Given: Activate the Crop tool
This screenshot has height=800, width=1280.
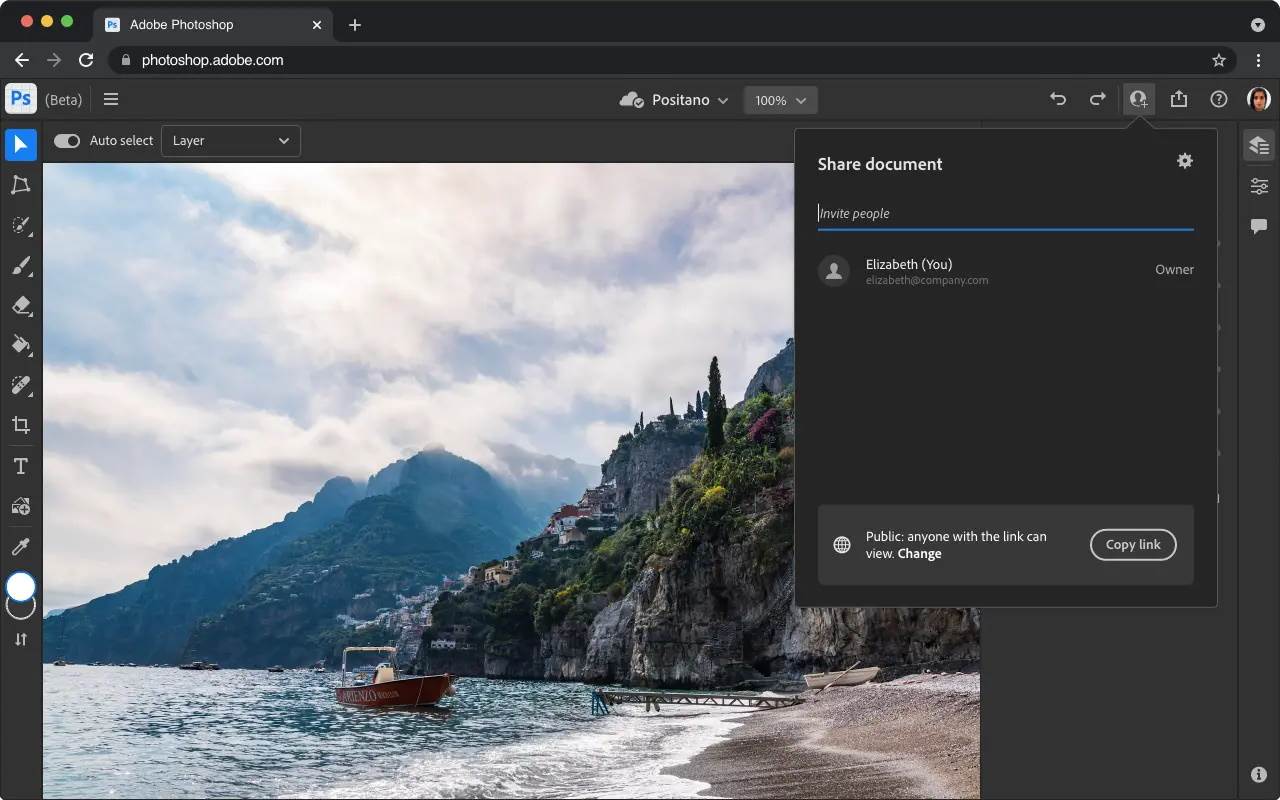Looking at the screenshot, I should [20, 425].
